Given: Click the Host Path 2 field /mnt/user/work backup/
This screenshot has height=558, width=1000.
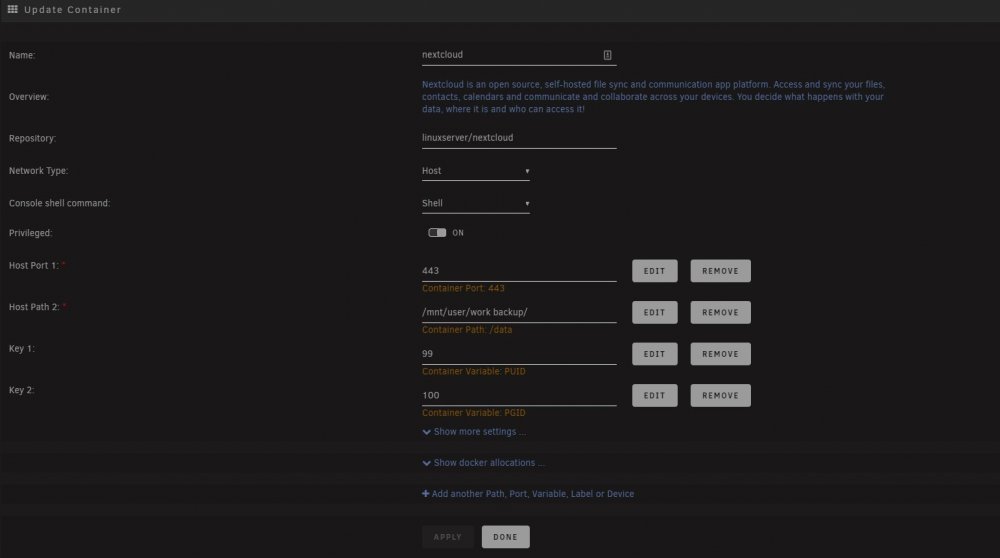Looking at the screenshot, I should pos(518,312).
